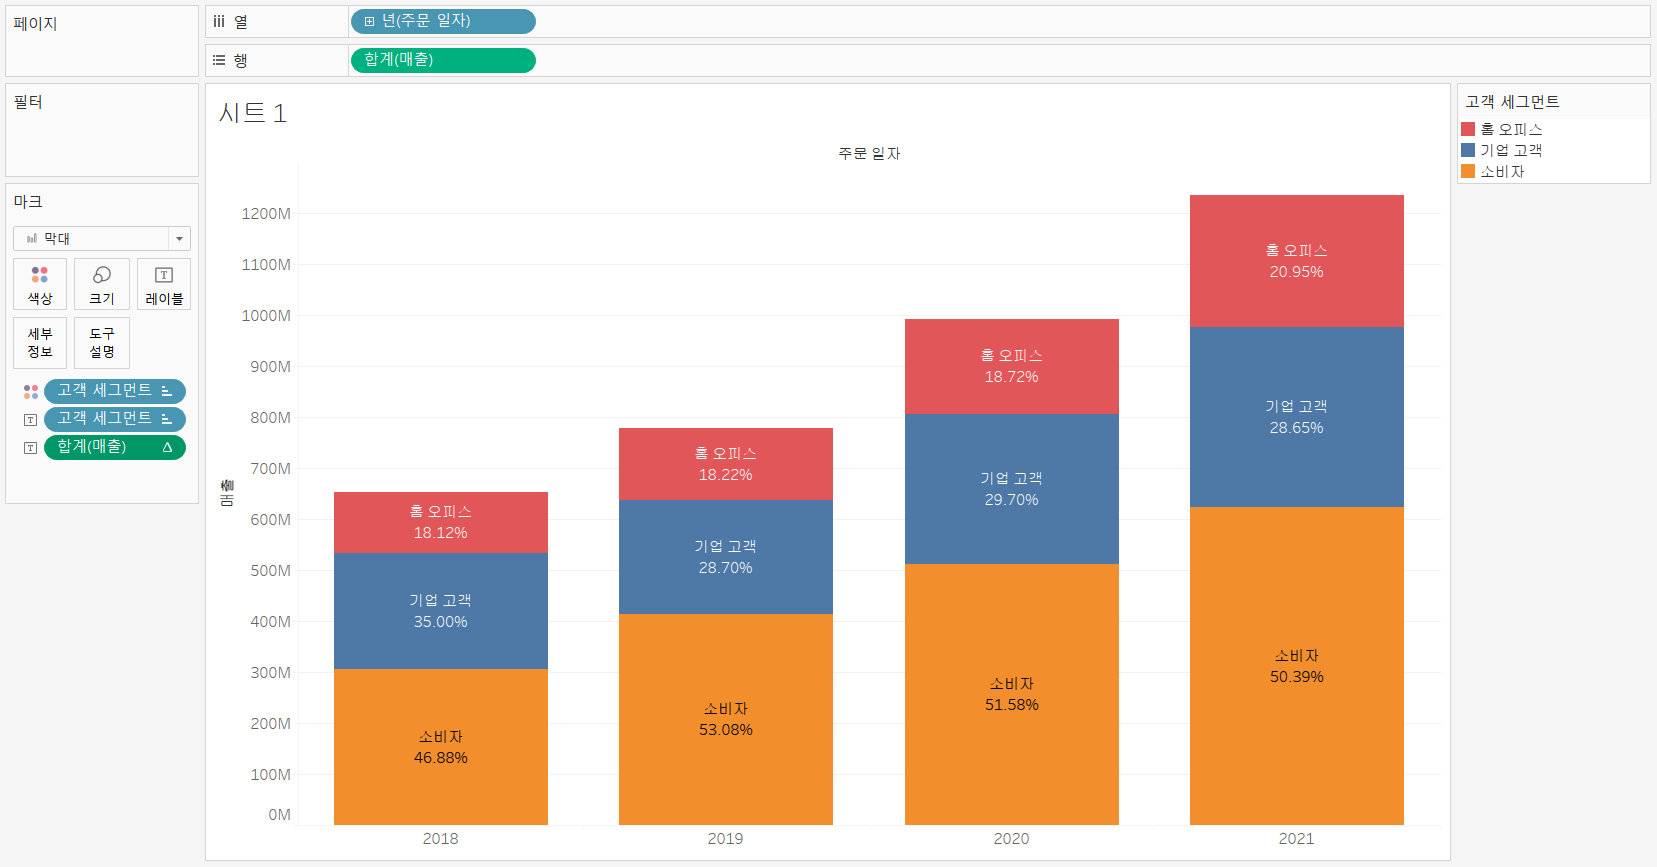Viewport: 1657px width, 867px height.
Task: Click the 세부 정보 detail button
Action: pos(40,343)
